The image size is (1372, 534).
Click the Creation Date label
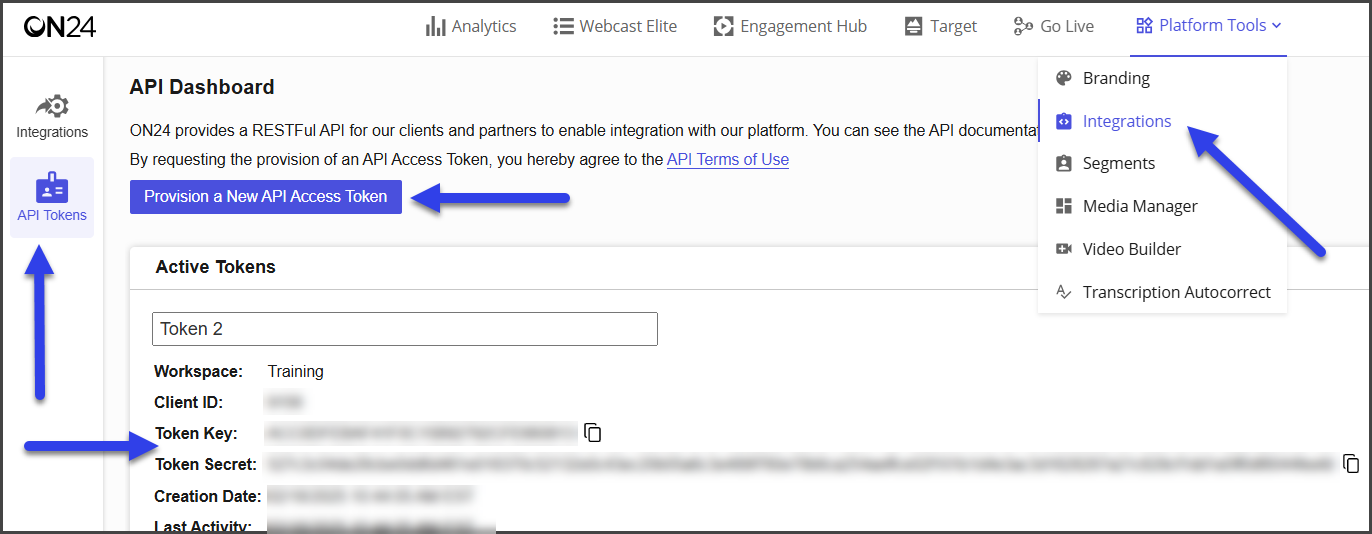pos(208,496)
